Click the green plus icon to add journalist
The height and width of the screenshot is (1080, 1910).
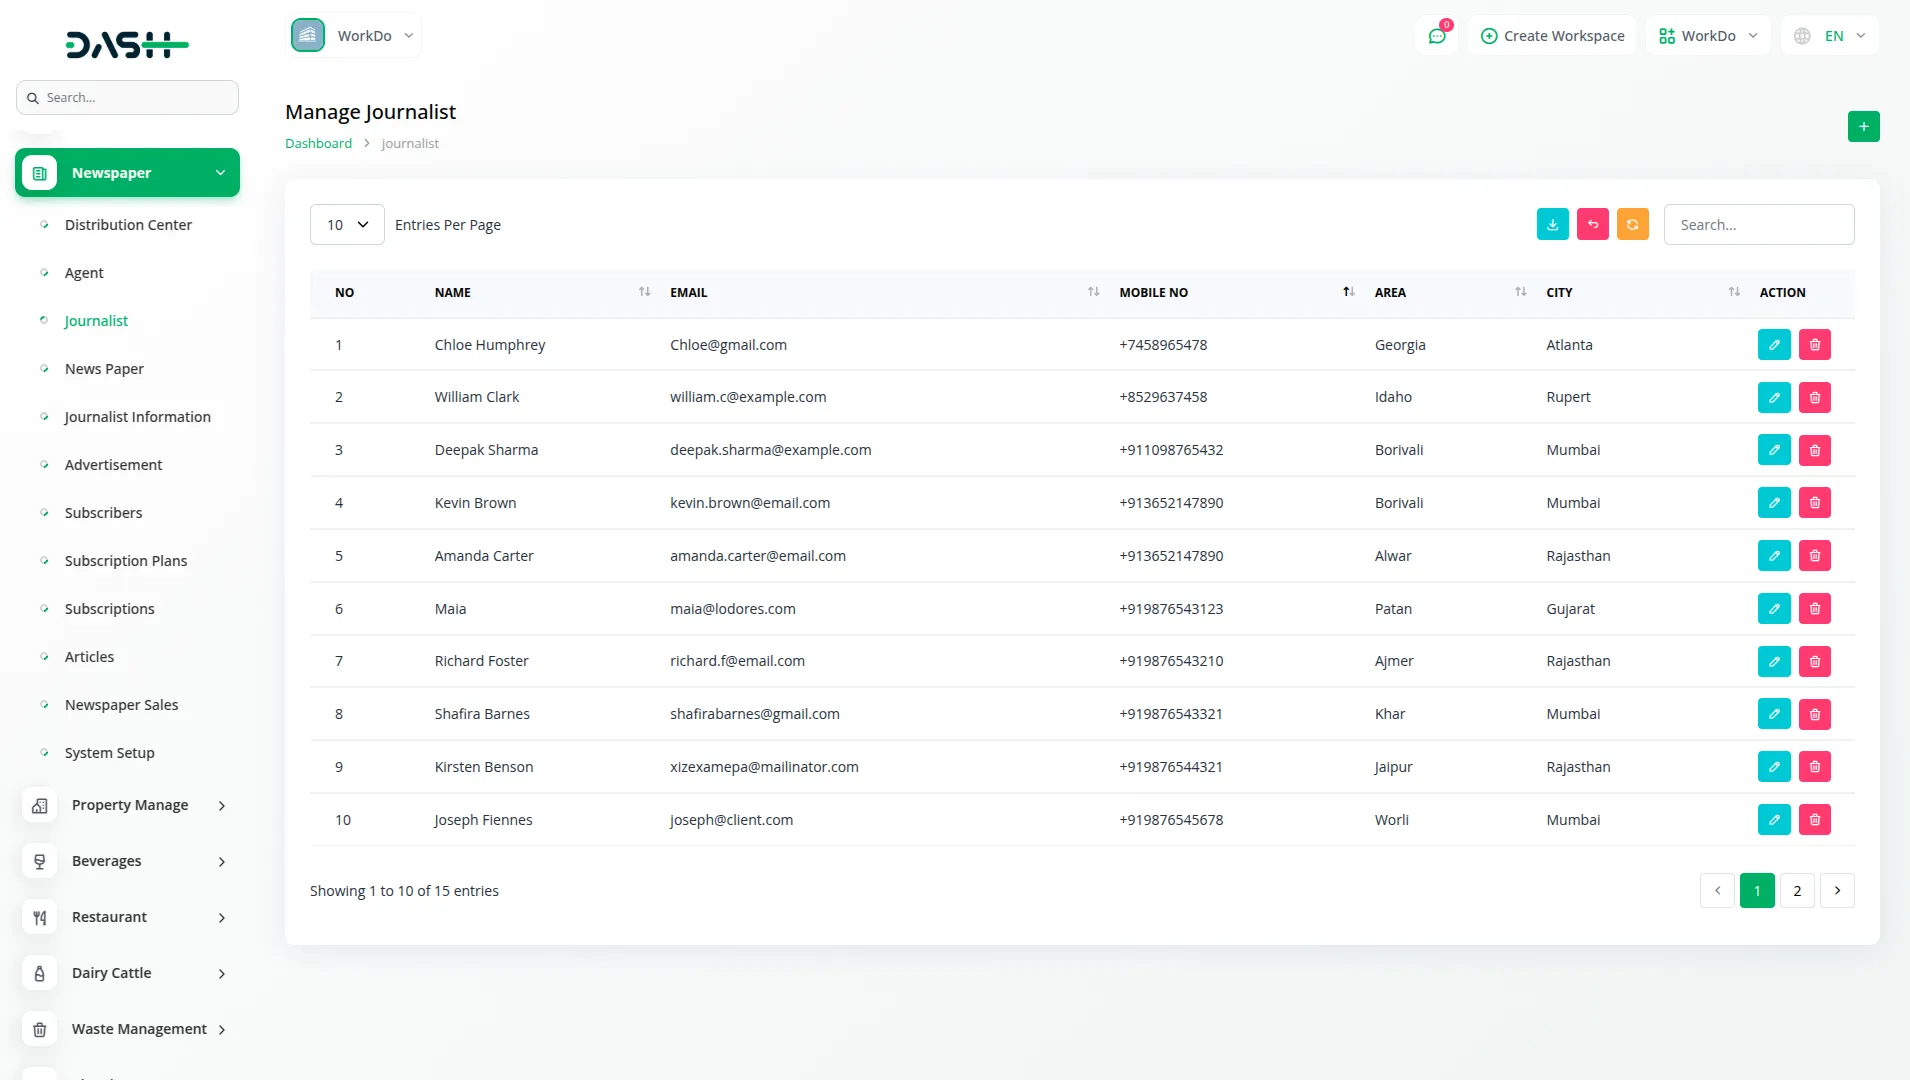[1863, 126]
